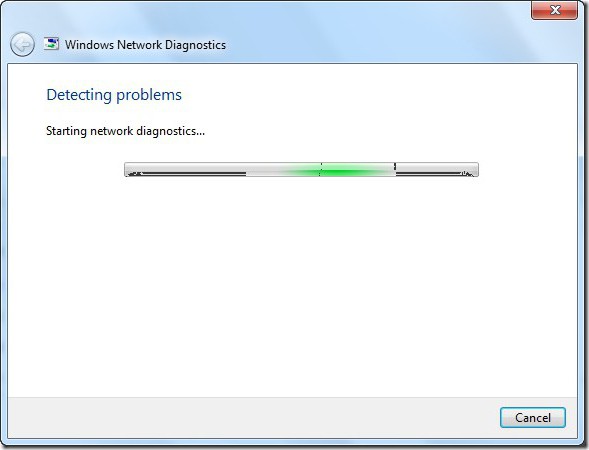Viewport: 589px width, 450px height.
Task: Click the word 'problems' in the heading
Action: (149, 95)
